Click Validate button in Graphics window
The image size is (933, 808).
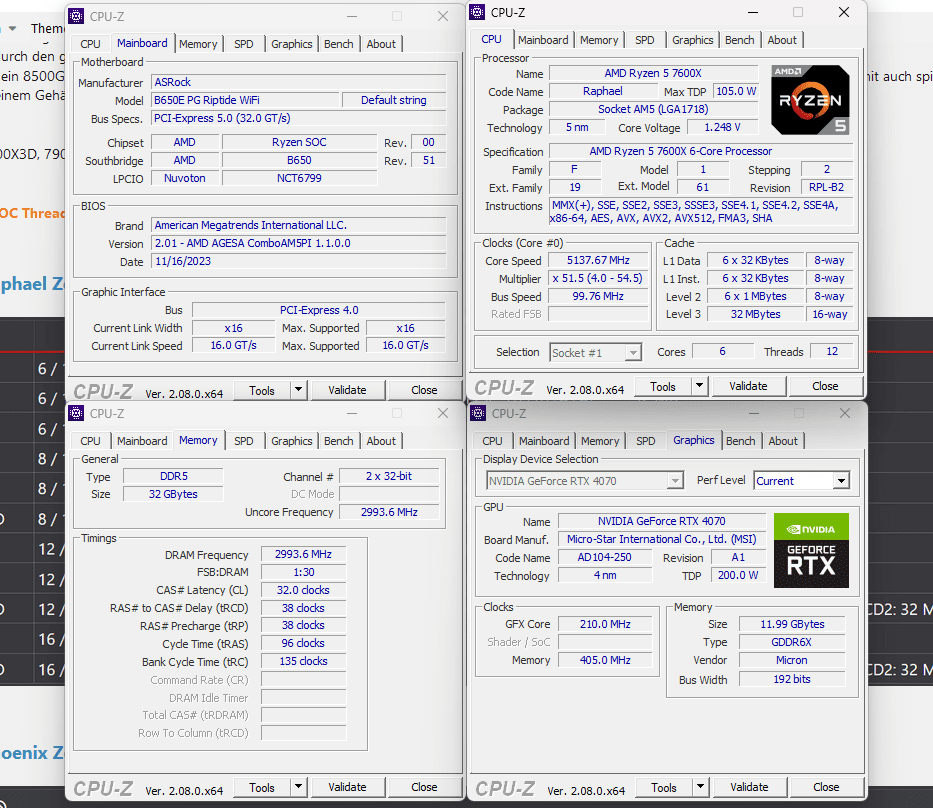tap(750, 787)
